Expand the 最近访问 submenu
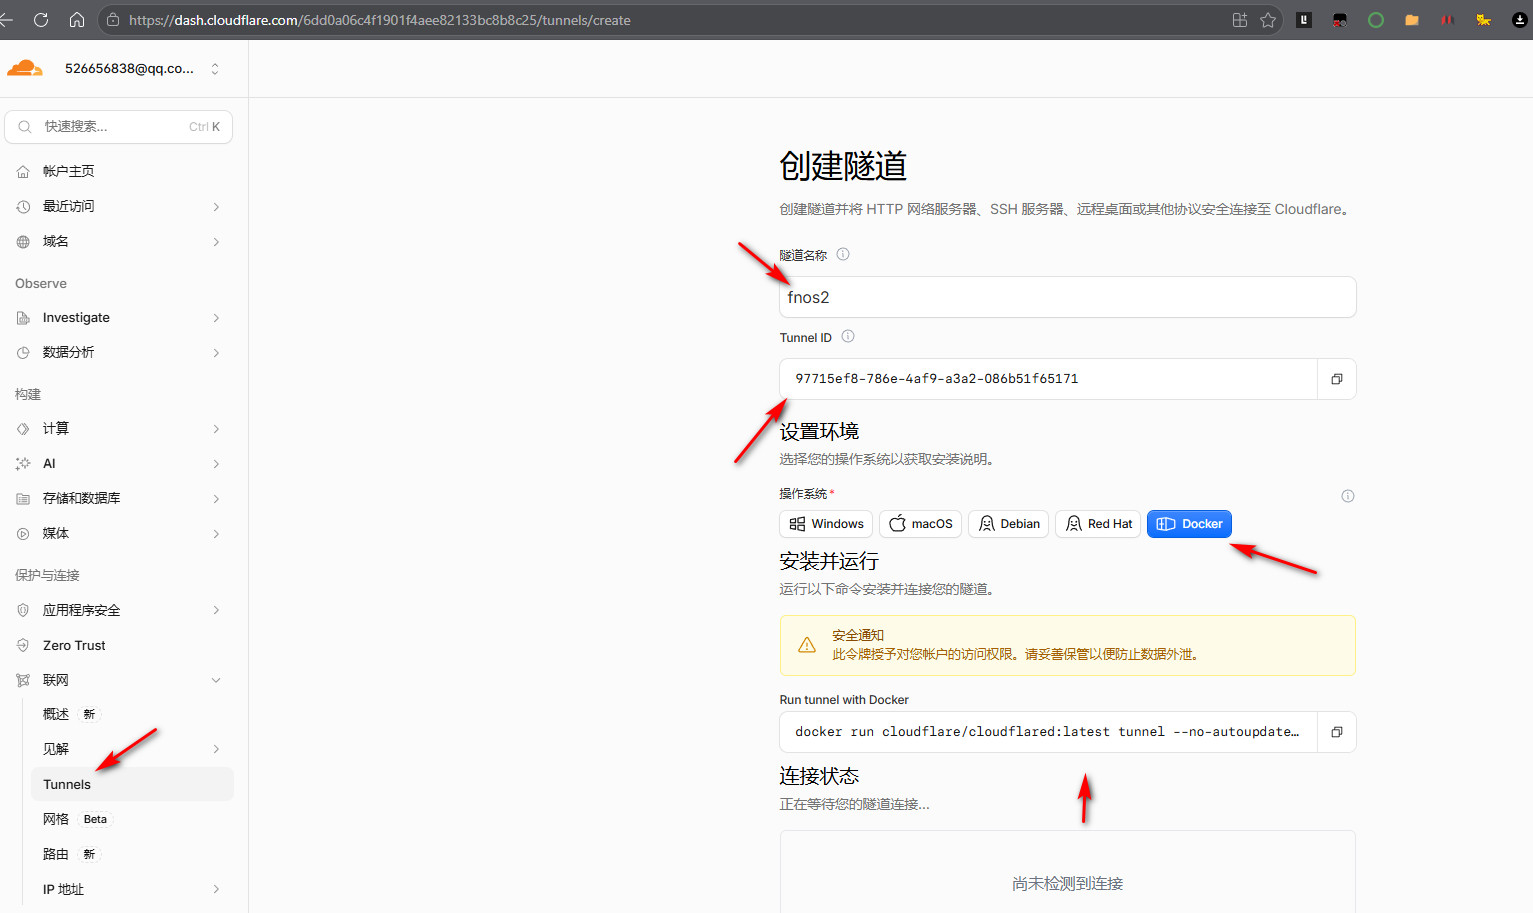This screenshot has height=913, width=1533. pos(216,207)
